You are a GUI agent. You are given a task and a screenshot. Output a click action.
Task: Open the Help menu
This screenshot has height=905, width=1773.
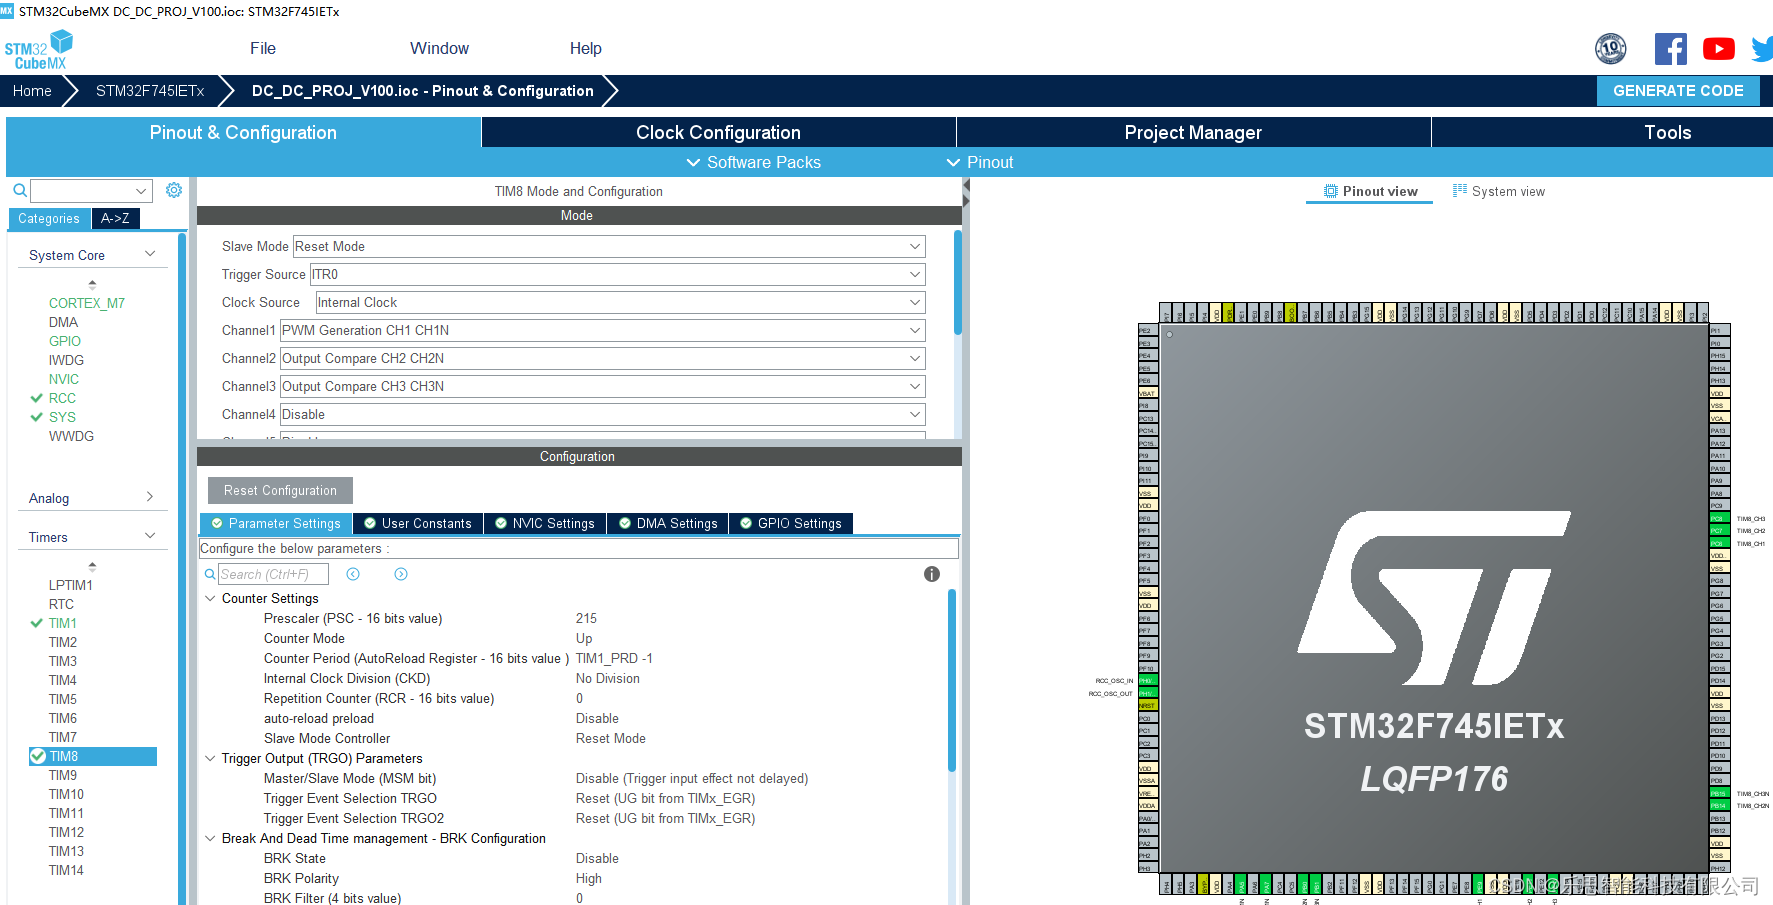[586, 48]
